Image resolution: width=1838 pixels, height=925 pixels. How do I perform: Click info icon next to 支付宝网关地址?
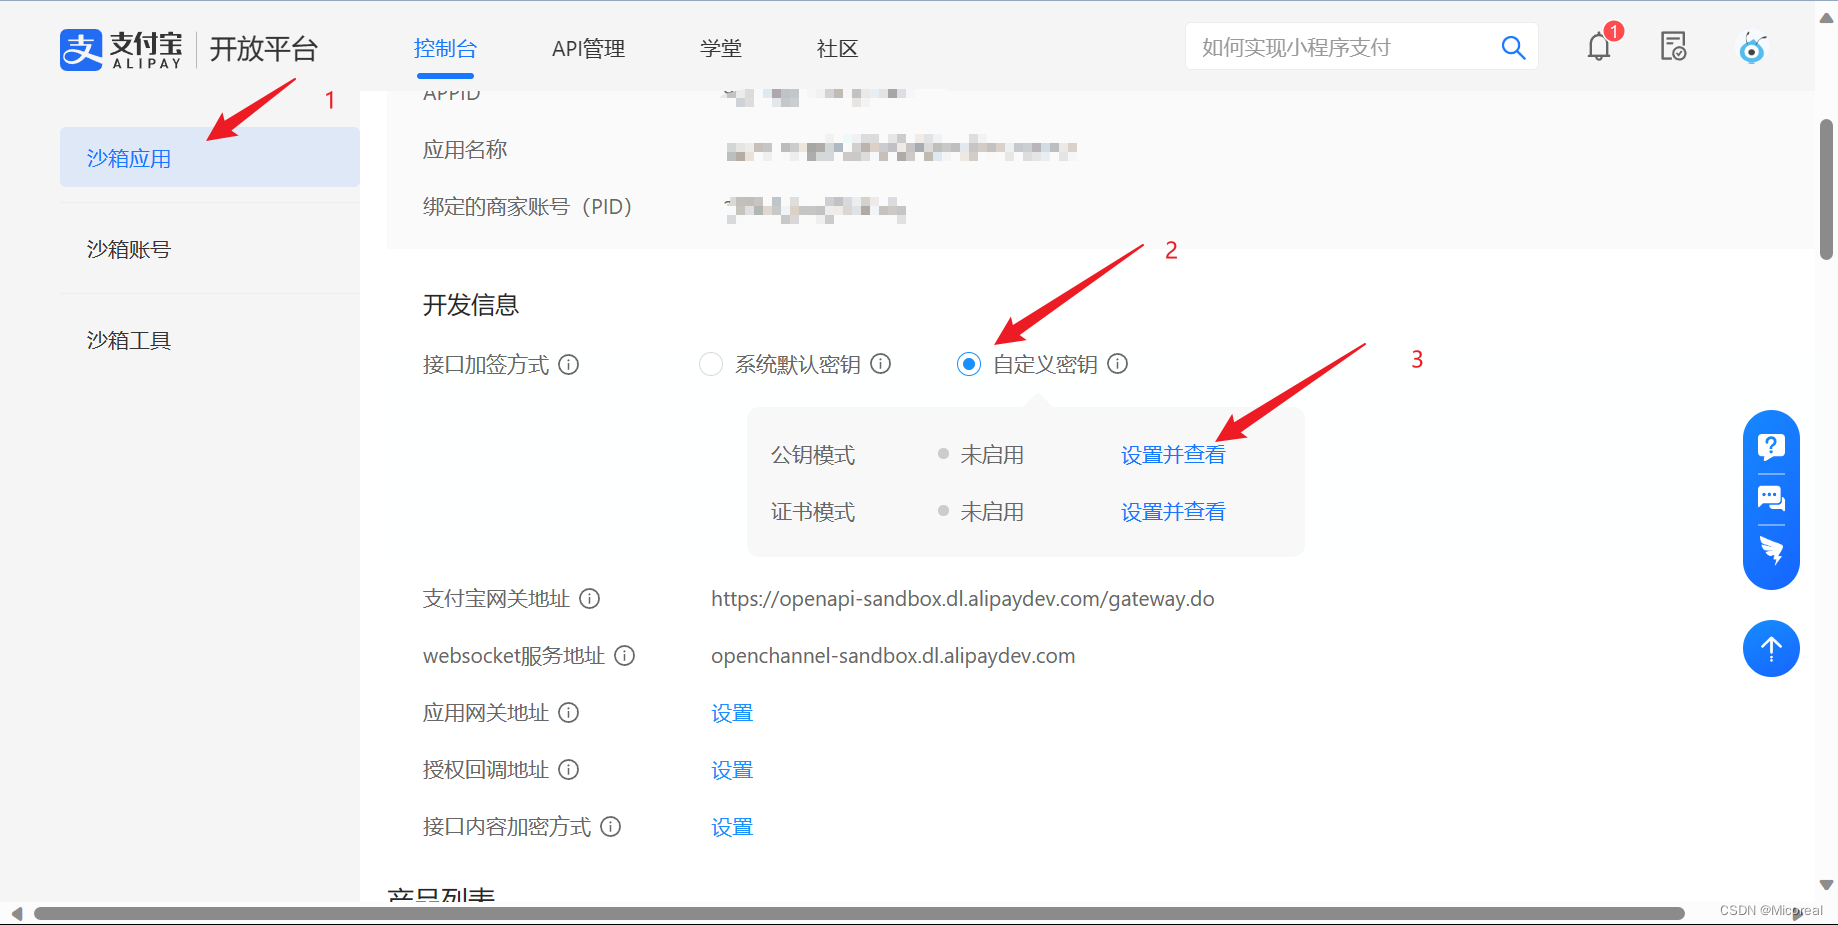590,598
